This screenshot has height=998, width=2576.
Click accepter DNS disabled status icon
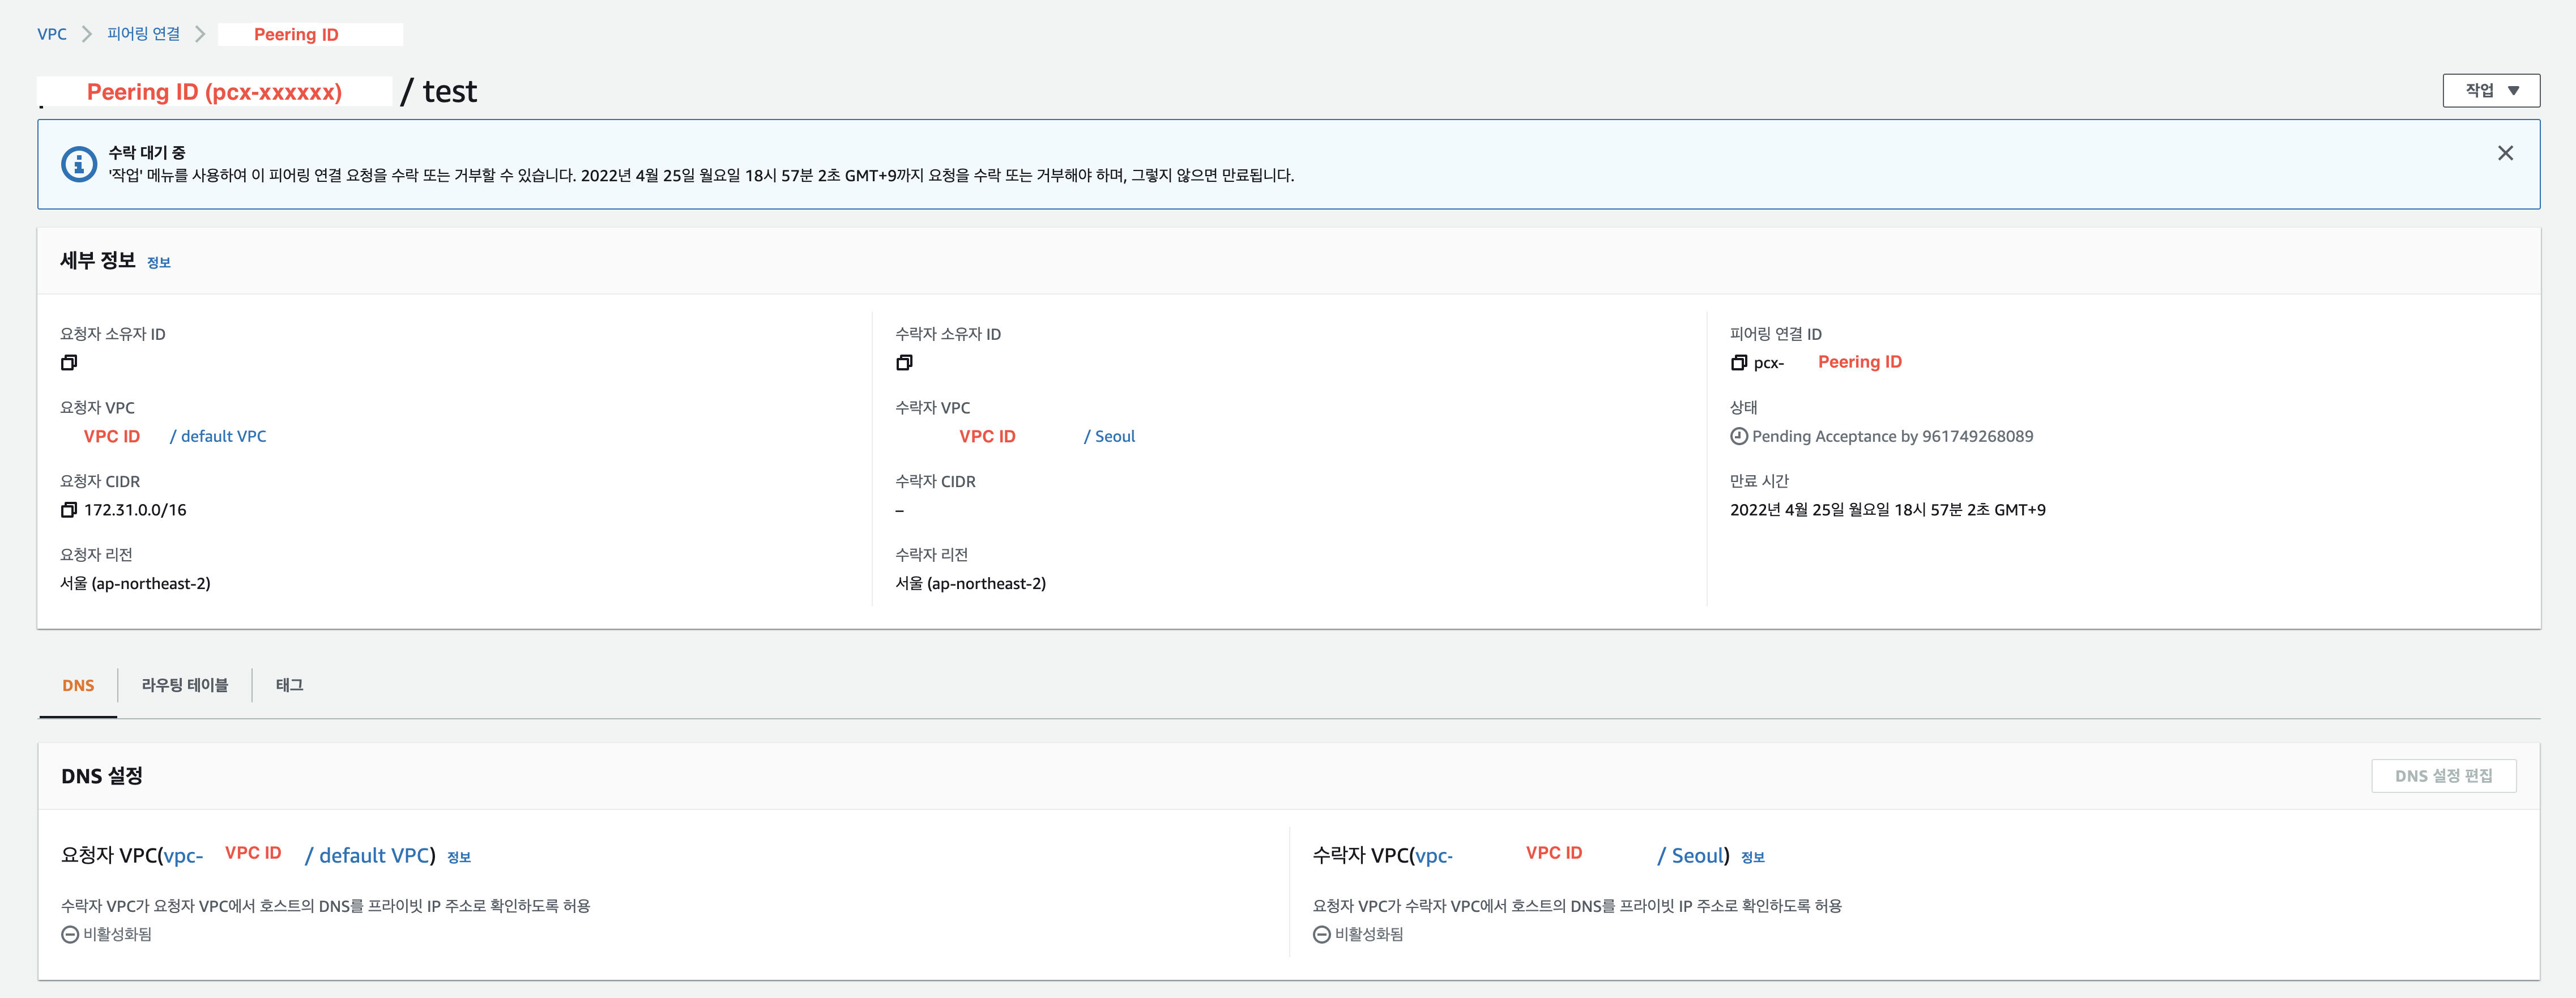pos(1321,934)
